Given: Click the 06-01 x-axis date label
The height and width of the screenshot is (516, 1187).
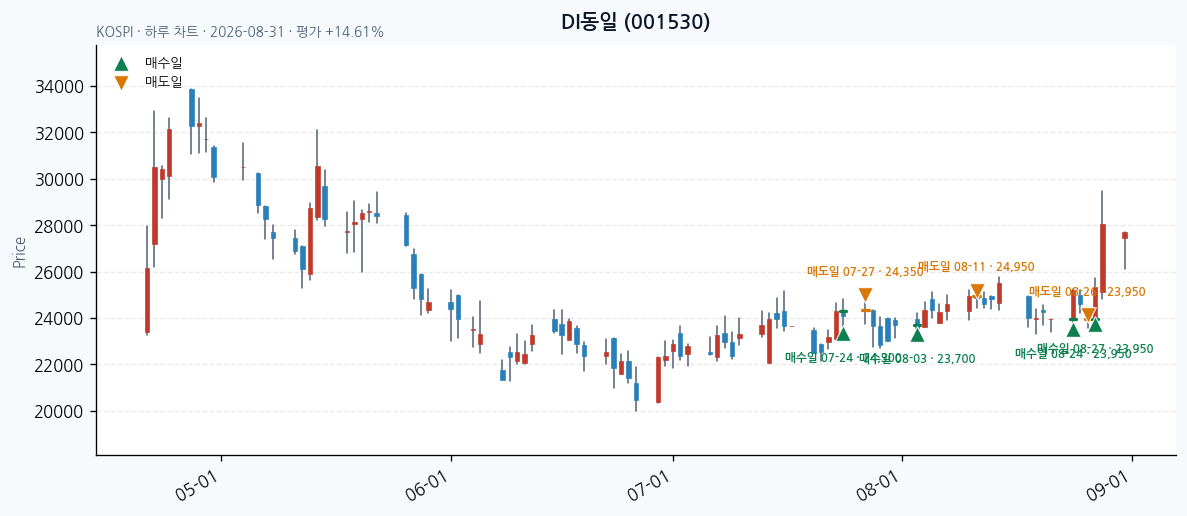Looking at the screenshot, I should [x=428, y=486].
